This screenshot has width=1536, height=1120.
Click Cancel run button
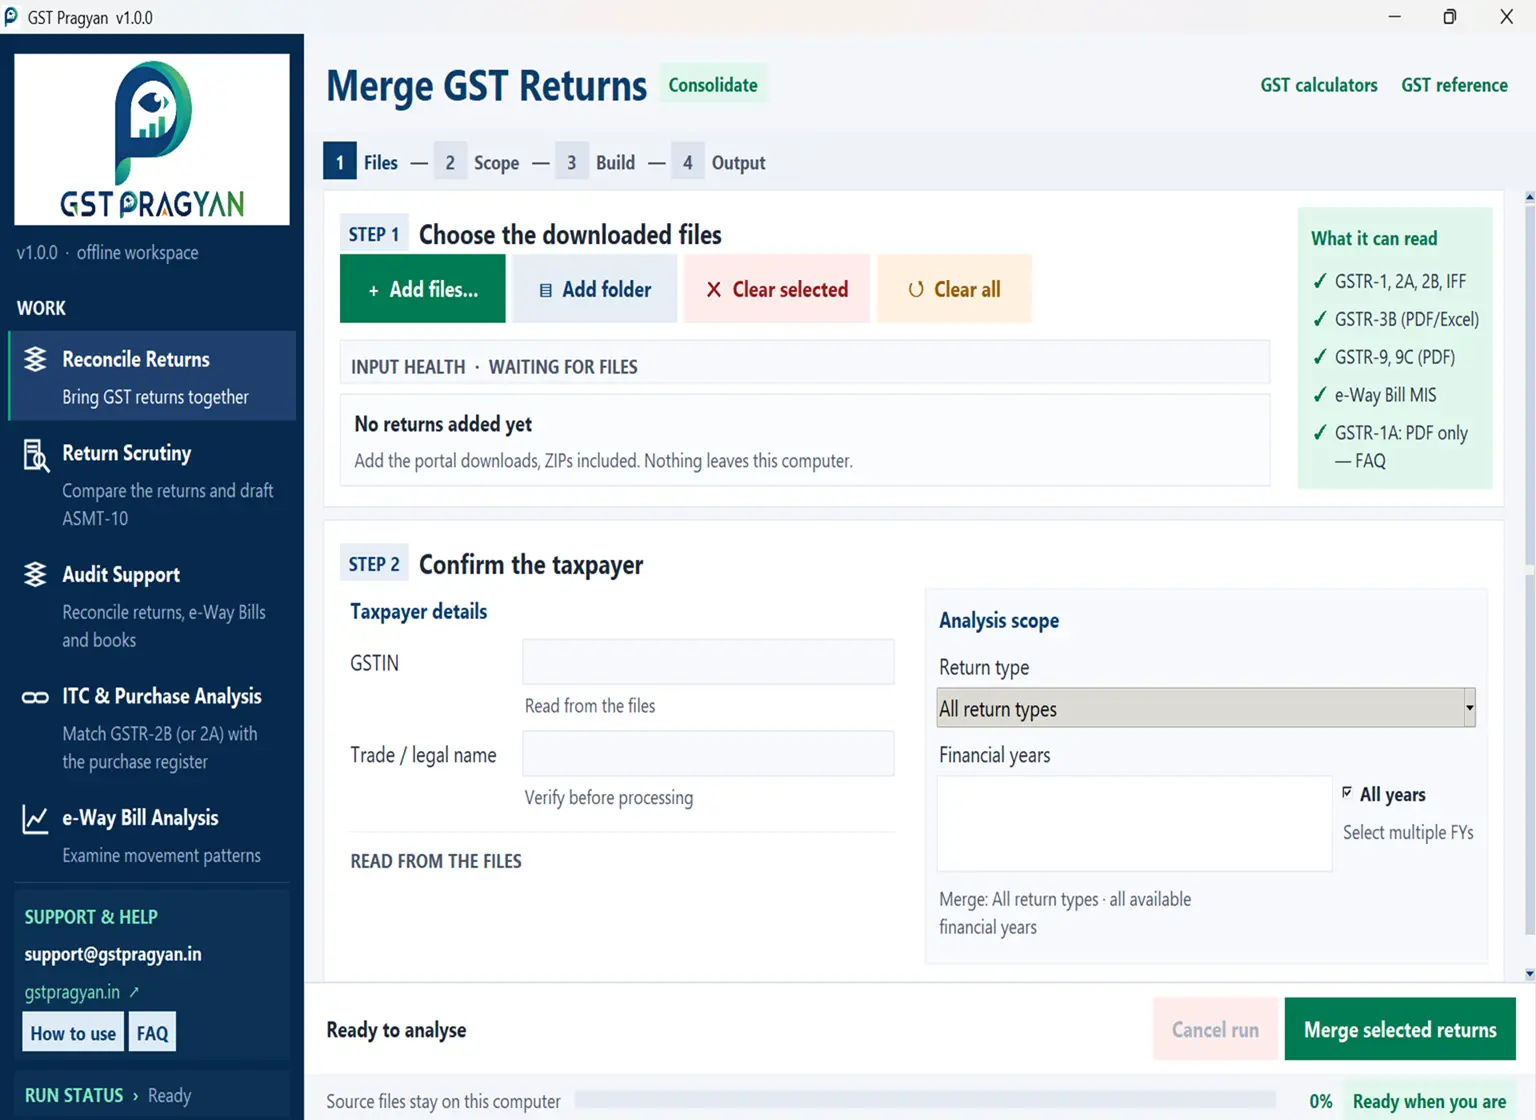[1215, 1029]
